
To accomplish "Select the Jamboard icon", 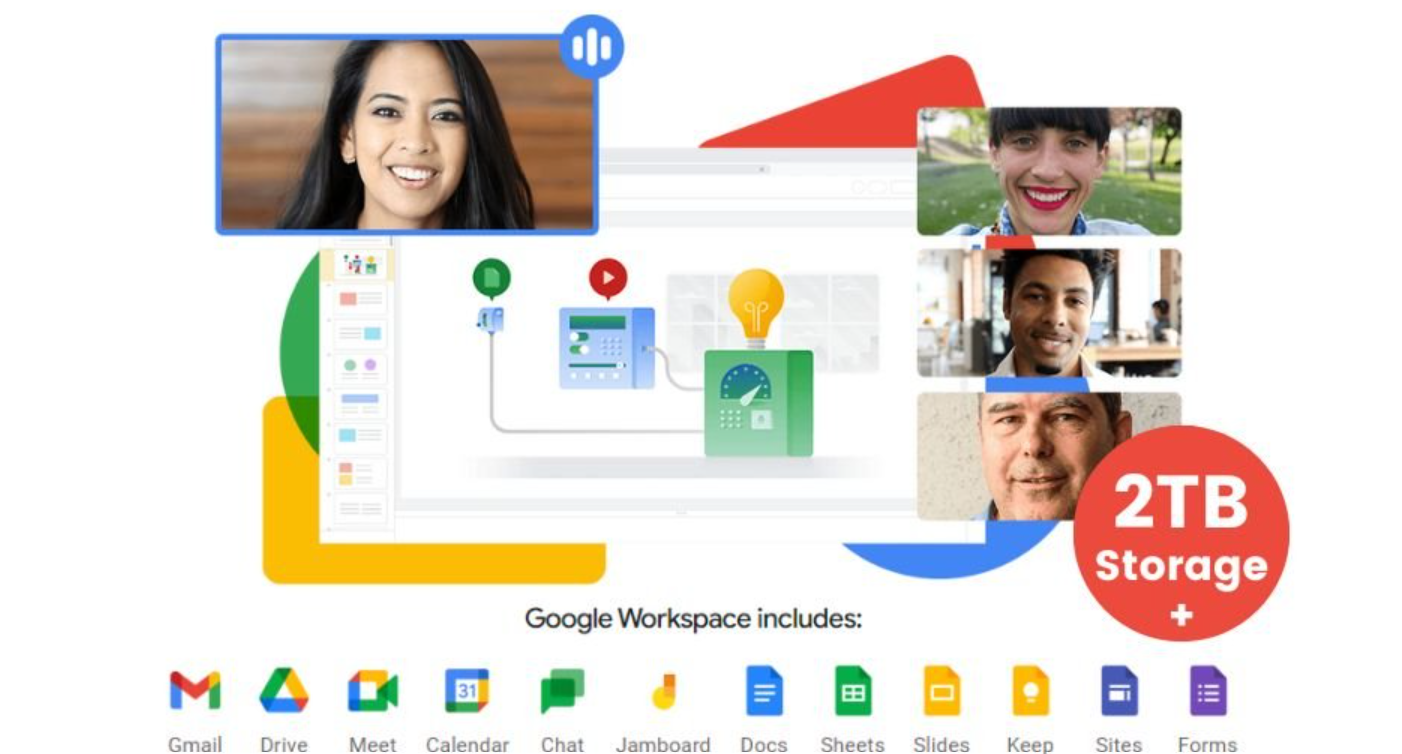I will (663, 691).
